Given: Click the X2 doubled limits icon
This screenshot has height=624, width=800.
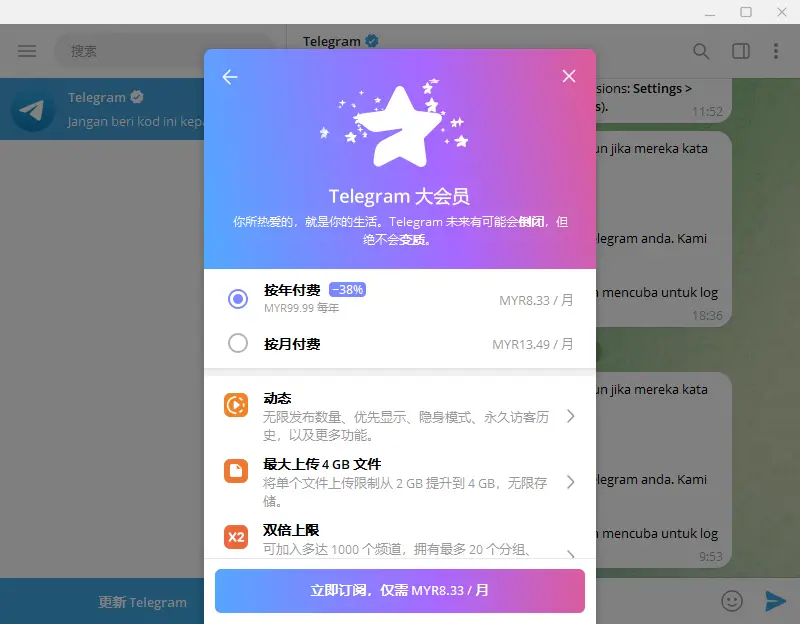Looking at the screenshot, I should tap(236, 537).
